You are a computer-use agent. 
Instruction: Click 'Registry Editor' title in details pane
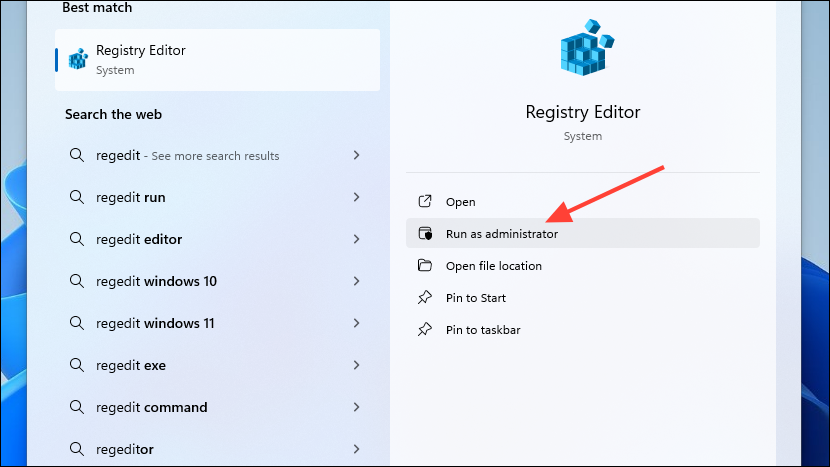click(583, 112)
